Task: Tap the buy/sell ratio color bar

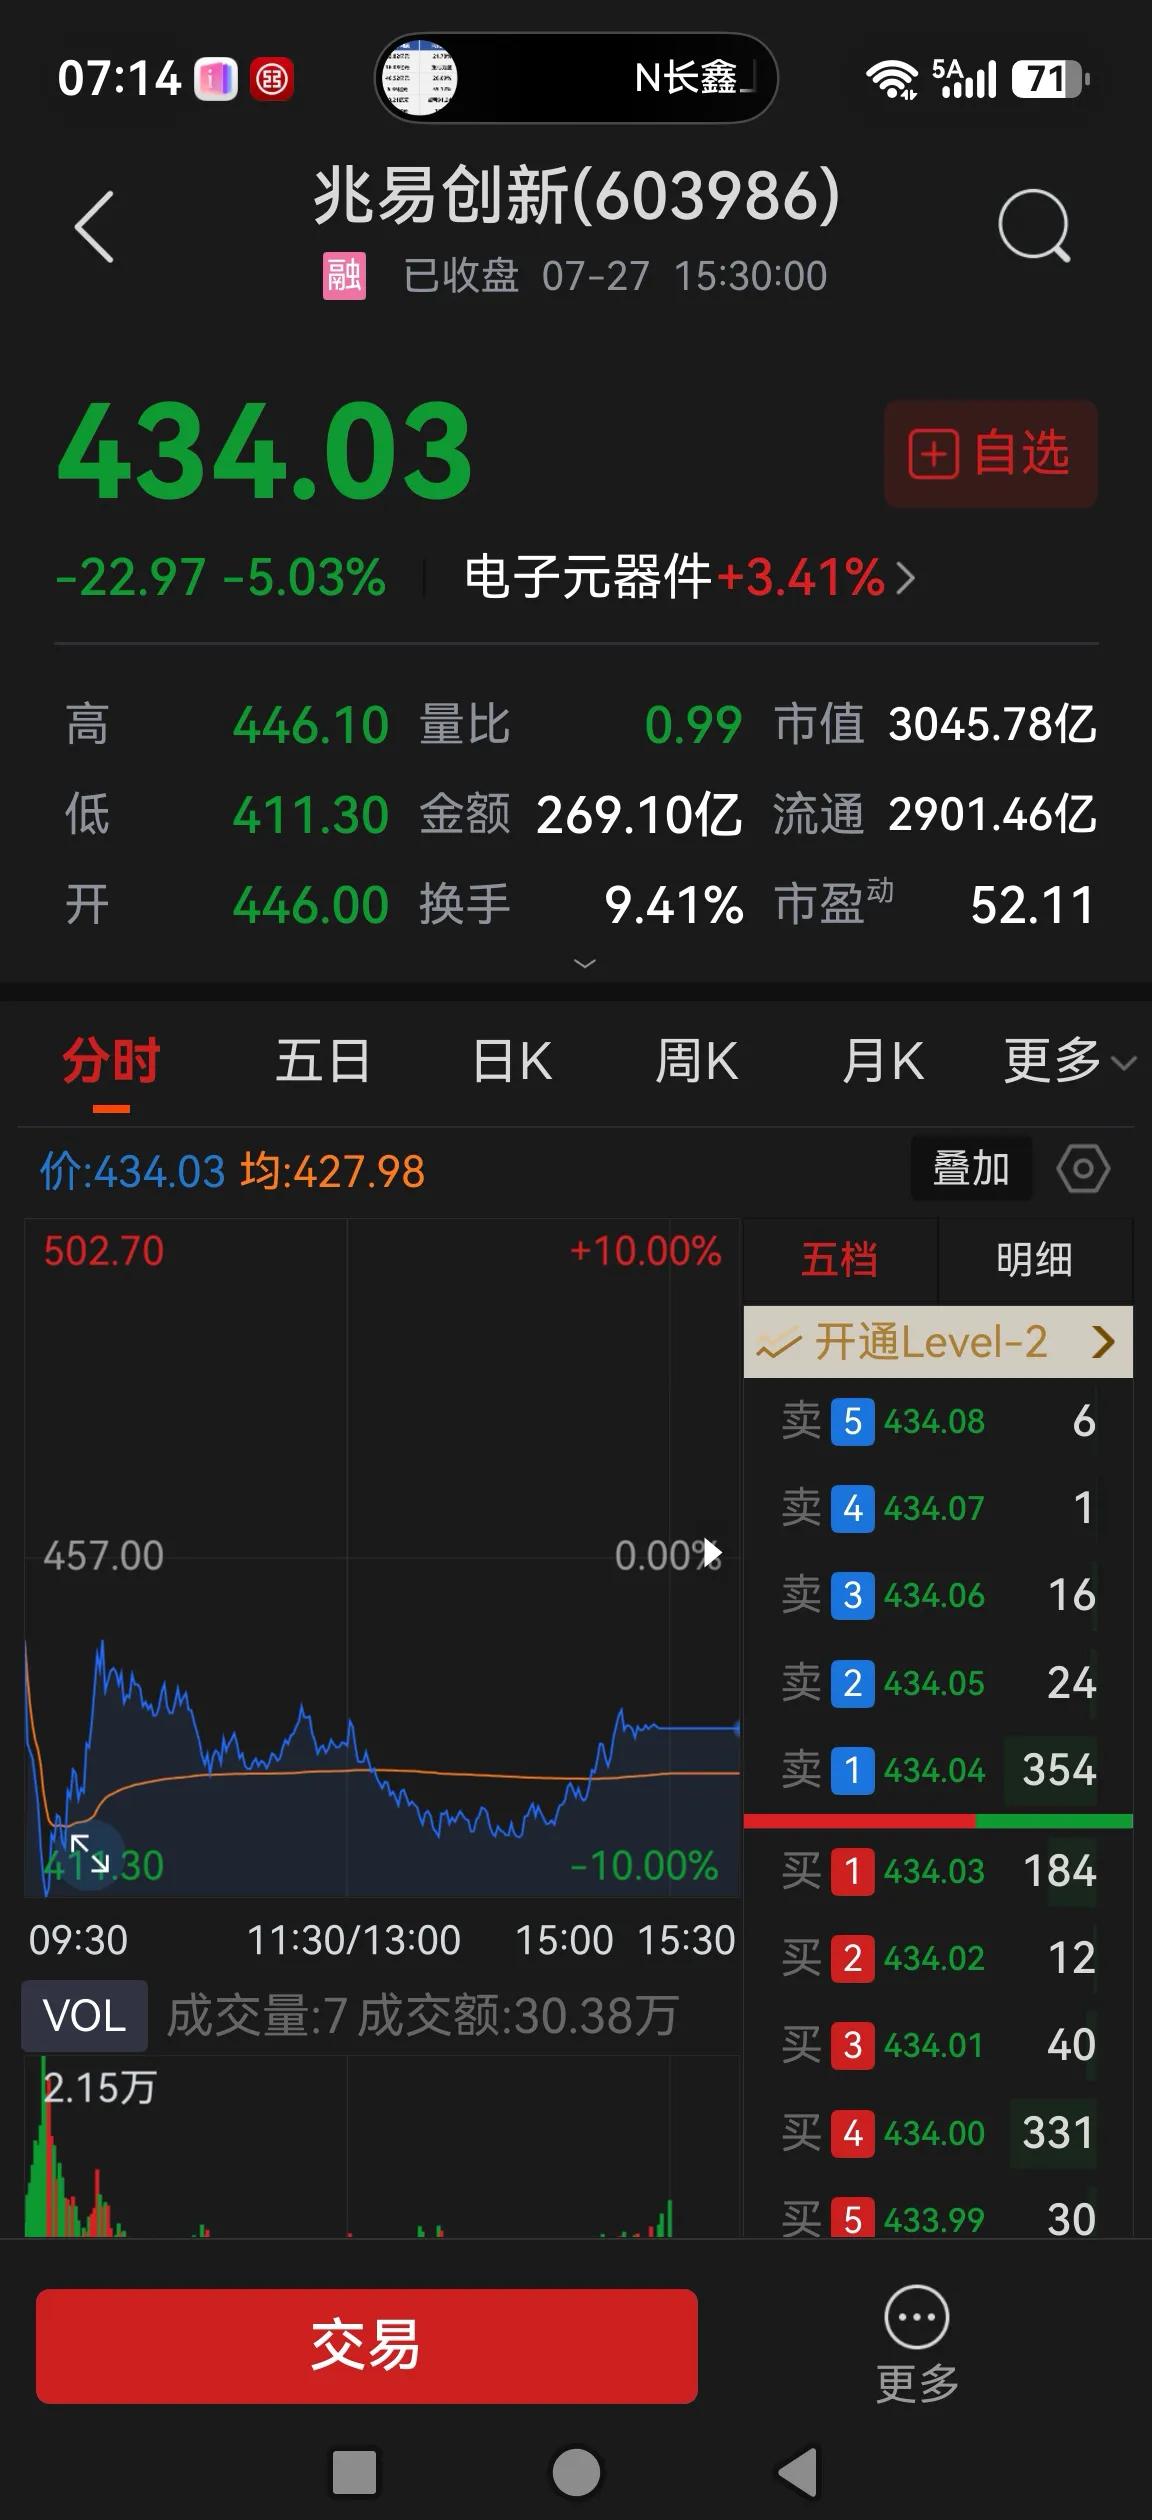Action: click(x=938, y=1822)
